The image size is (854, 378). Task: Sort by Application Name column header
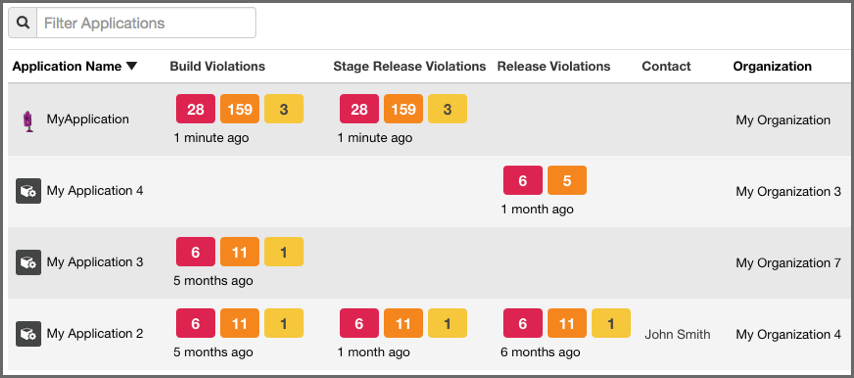(75, 66)
